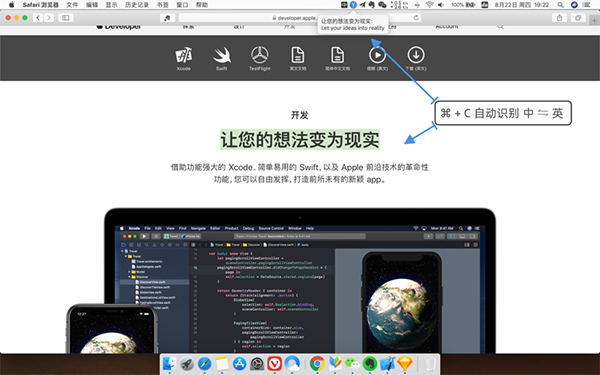The height and width of the screenshot is (375, 600).
Task: Open Evernote from the Dock
Action: (x=370, y=364)
